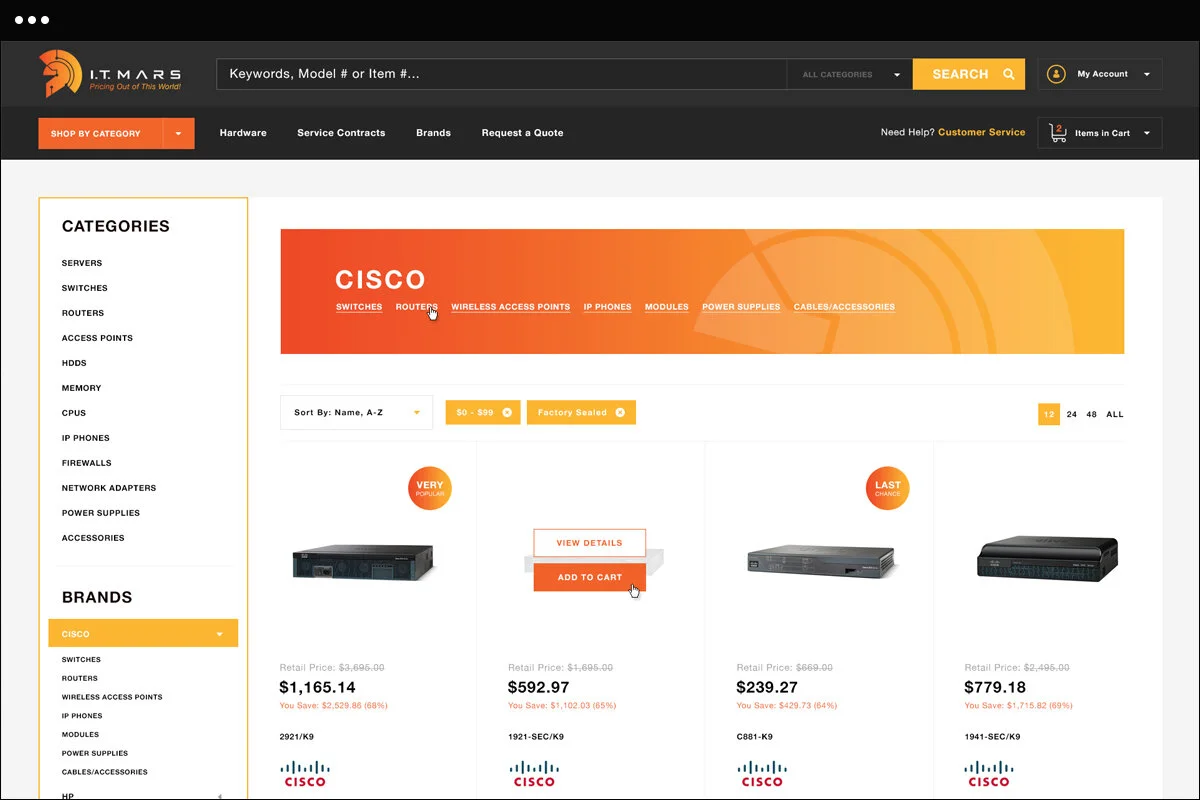Click the Customer Service link

981,131
